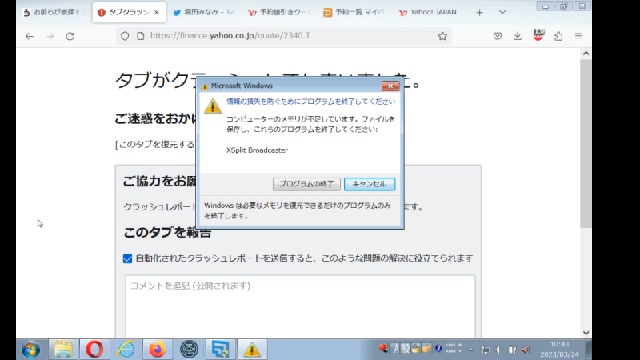This screenshot has height=360, width=640.
Task: Open a new tab with plus button
Action: (x=480, y=13)
